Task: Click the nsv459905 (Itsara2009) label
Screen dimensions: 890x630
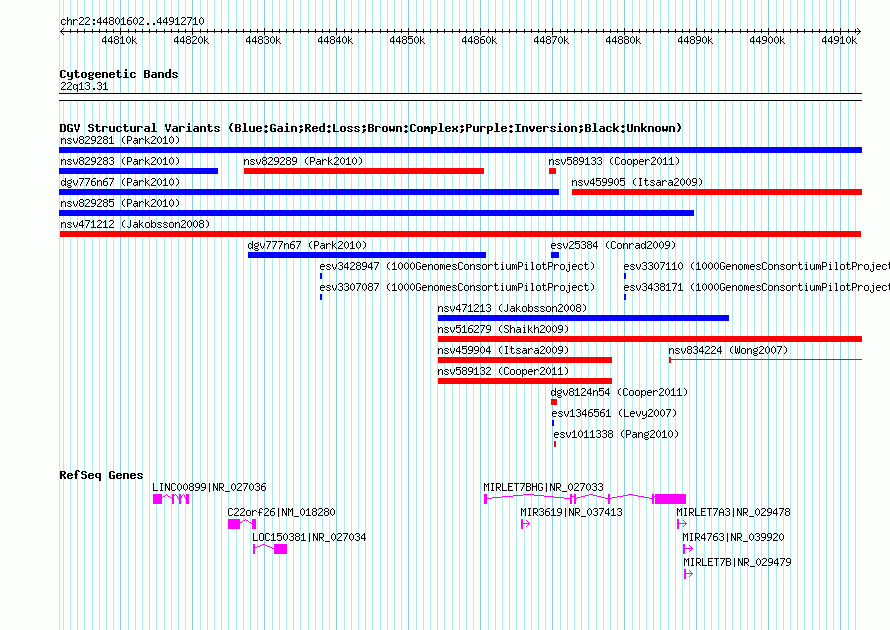Action: pos(637,182)
